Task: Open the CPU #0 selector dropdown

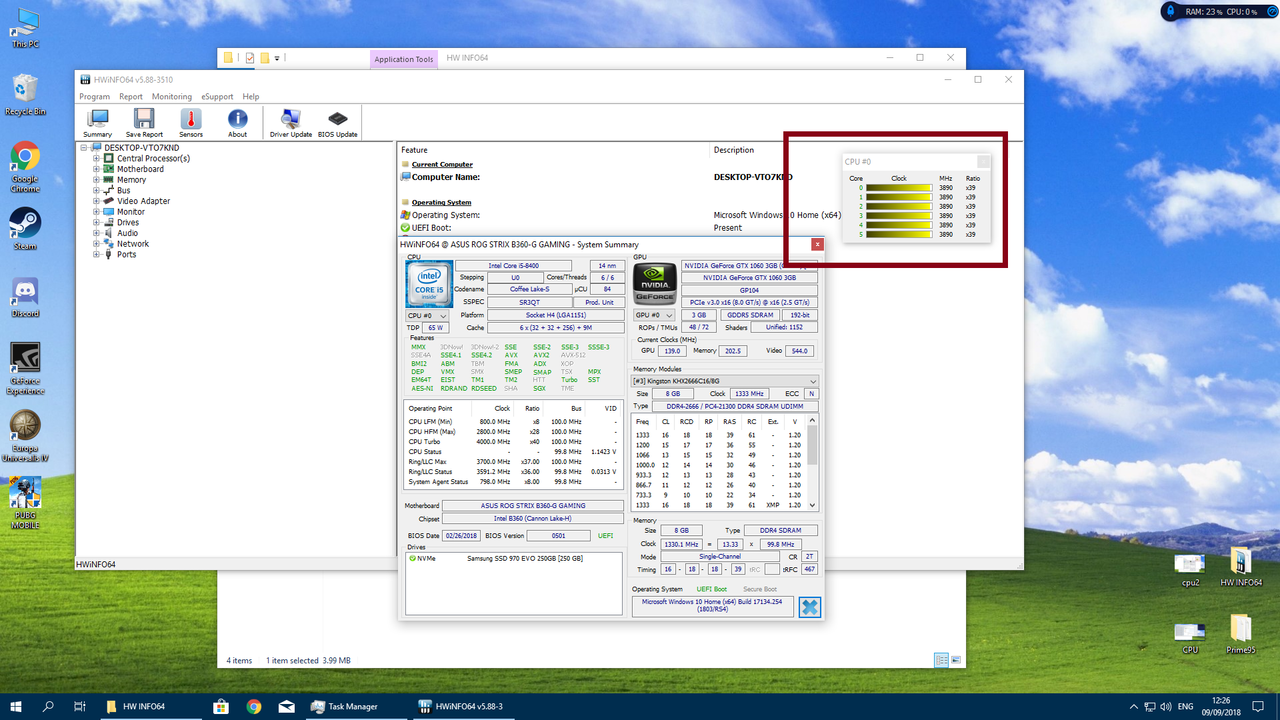Action: coord(427,315)
